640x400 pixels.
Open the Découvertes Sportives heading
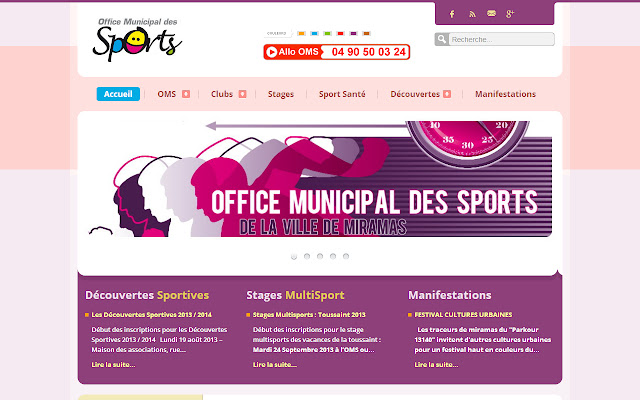click(147, 295)
